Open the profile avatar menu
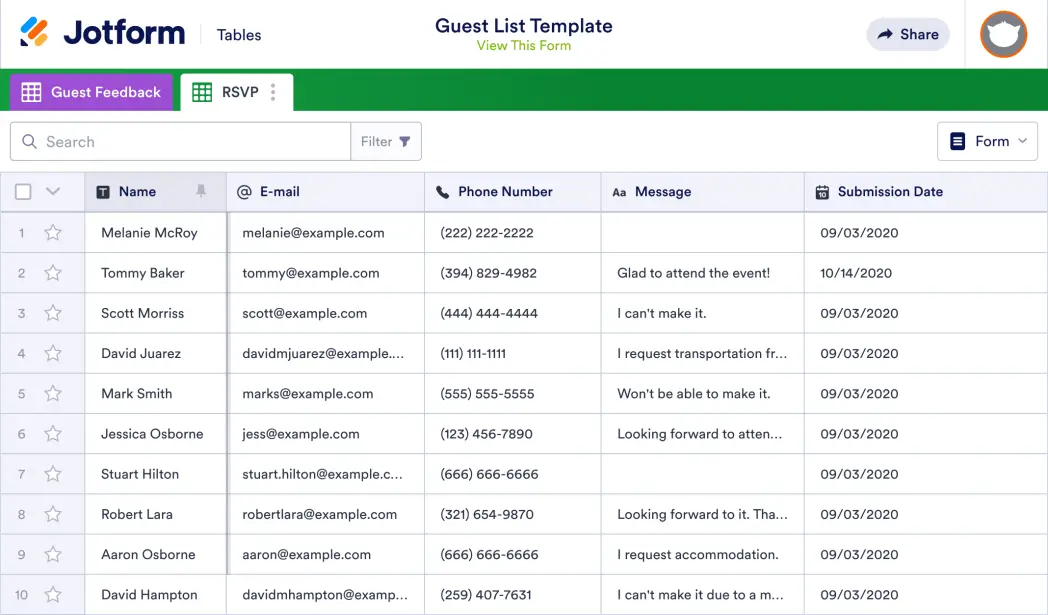This screenshot has height=615, width=1048. [1003, 35]
